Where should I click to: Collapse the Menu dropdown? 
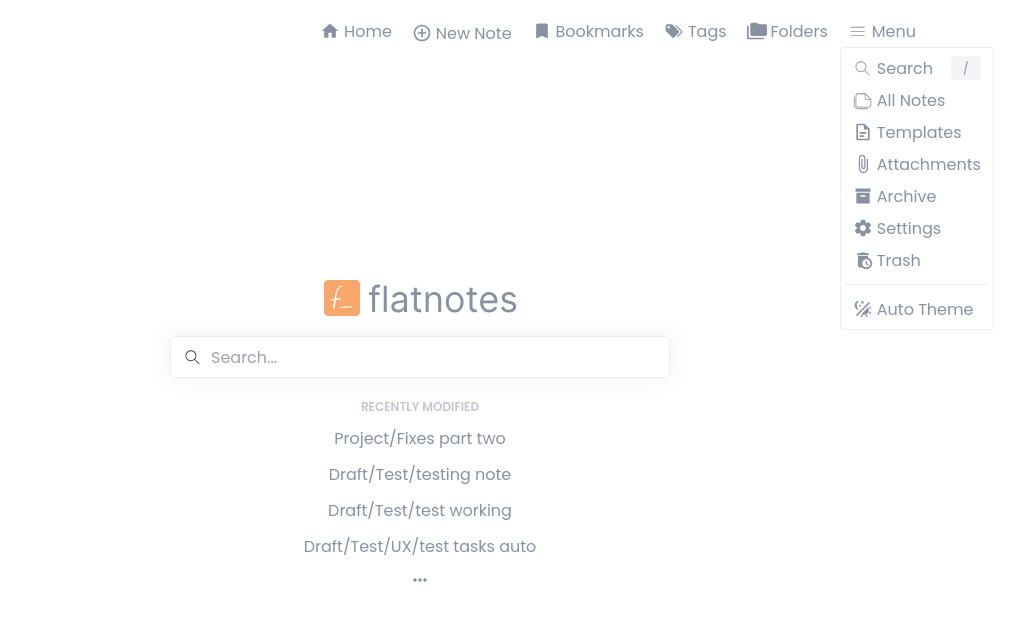[x=883, y=31]
